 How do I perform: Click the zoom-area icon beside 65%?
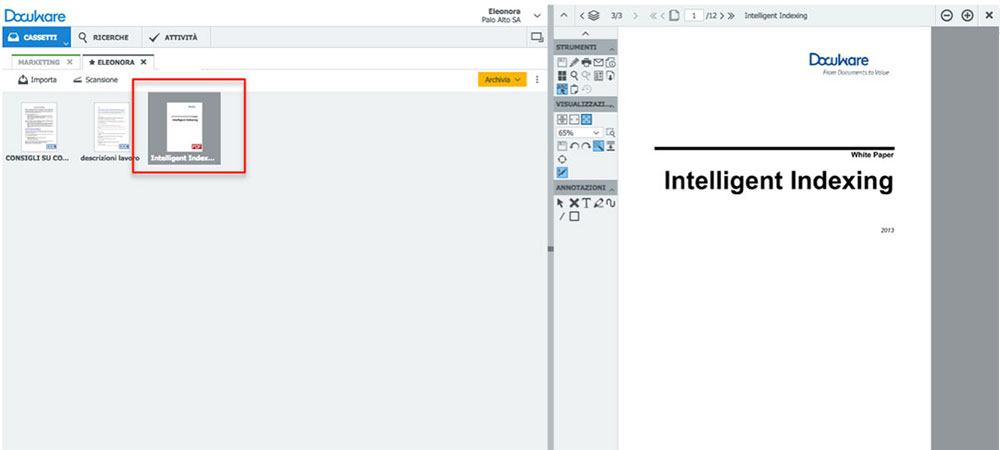click(x=610, y=133)
